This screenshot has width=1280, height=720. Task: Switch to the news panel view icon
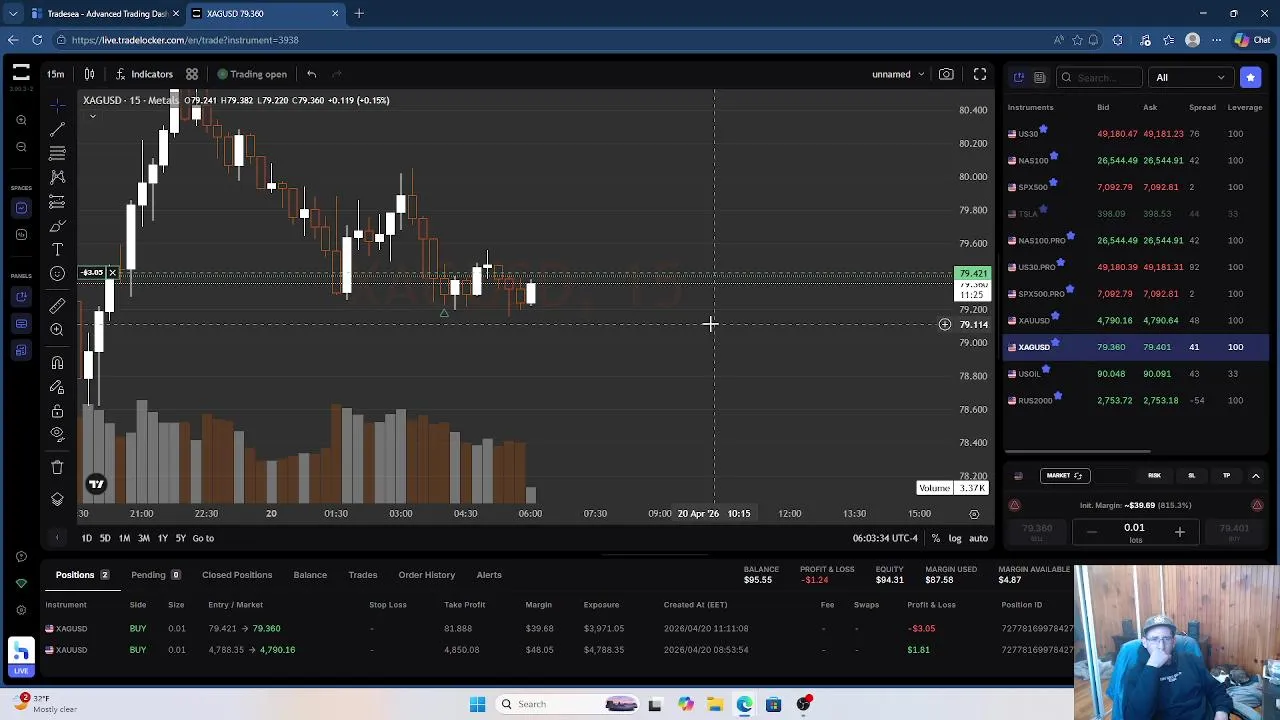tap(1040, 77)
